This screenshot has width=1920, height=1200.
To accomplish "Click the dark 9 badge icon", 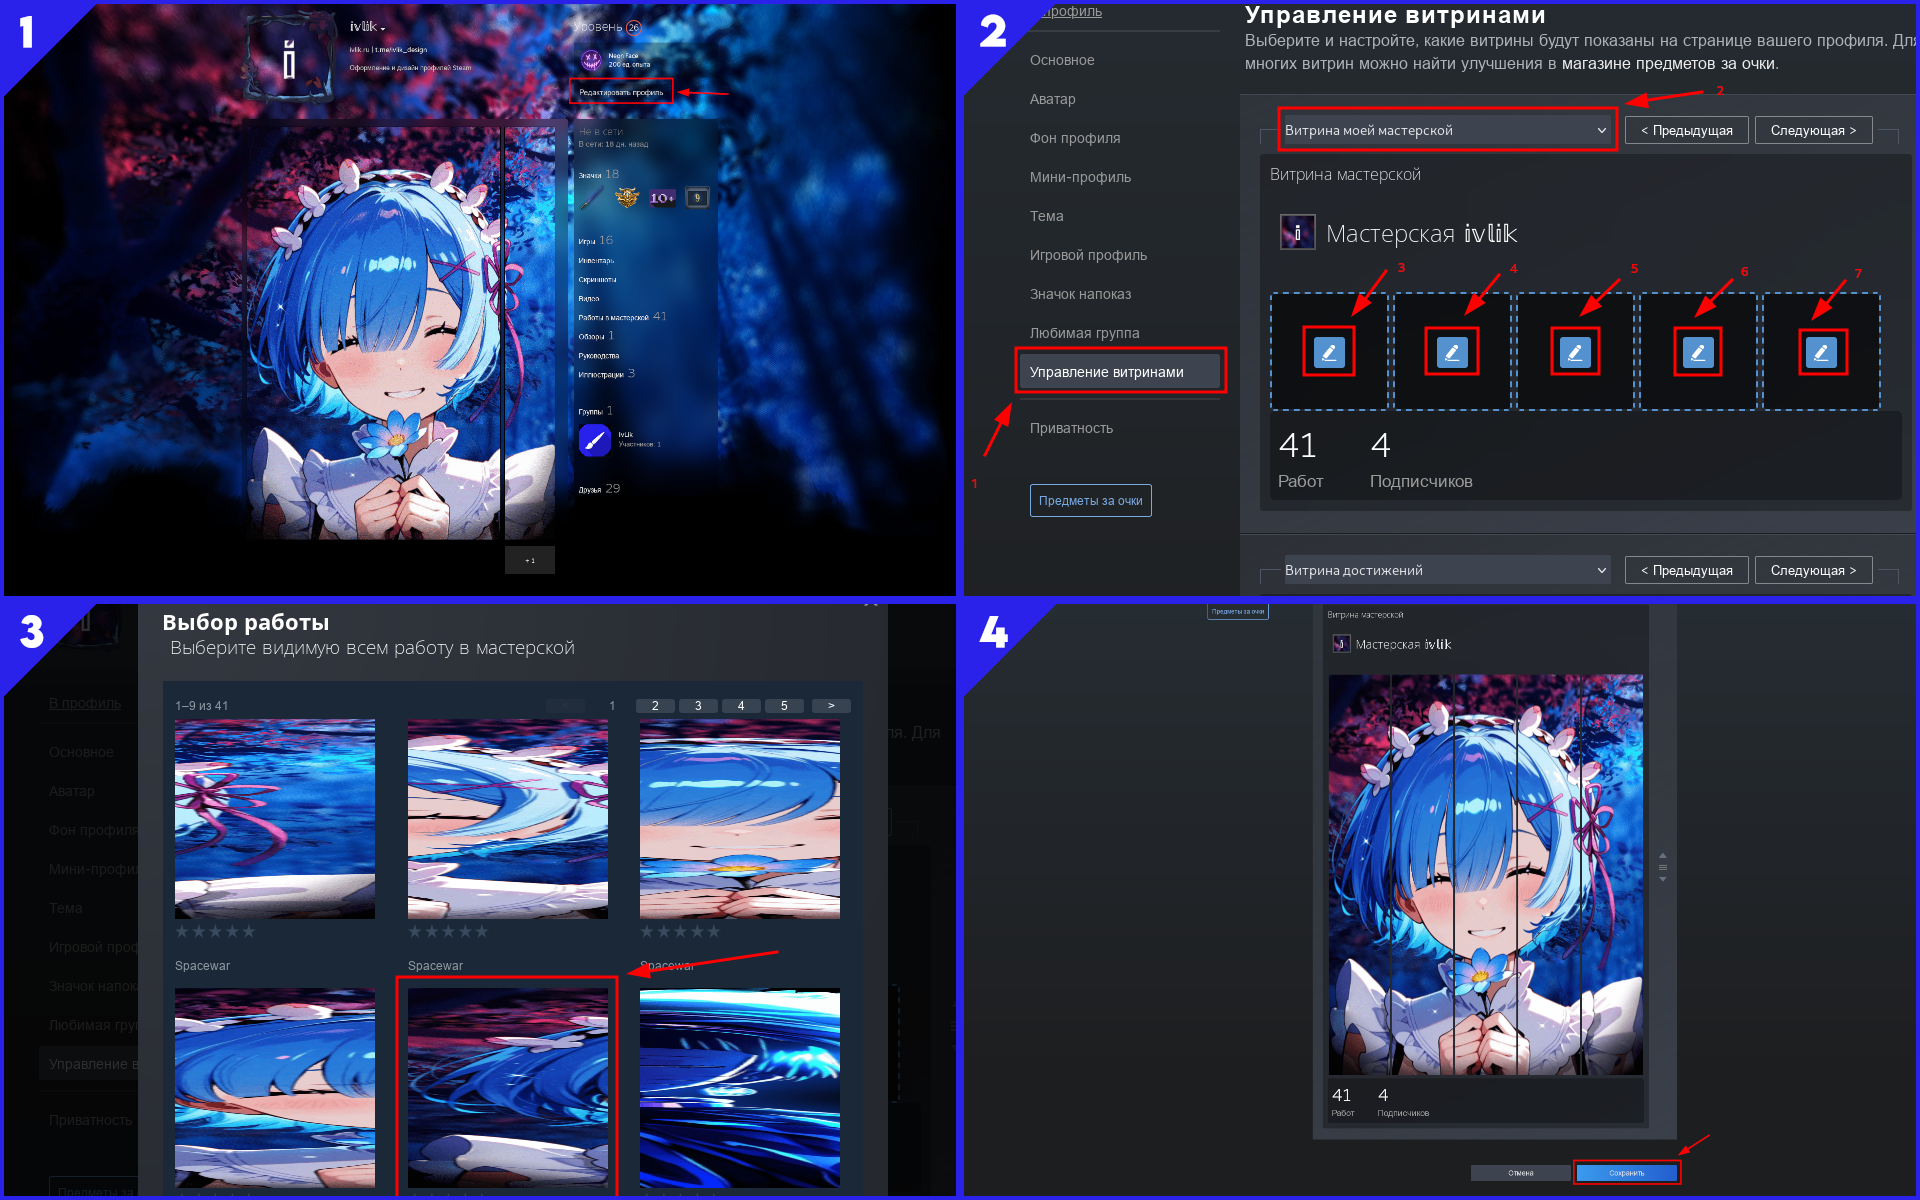I will click(x=698, y=197).
